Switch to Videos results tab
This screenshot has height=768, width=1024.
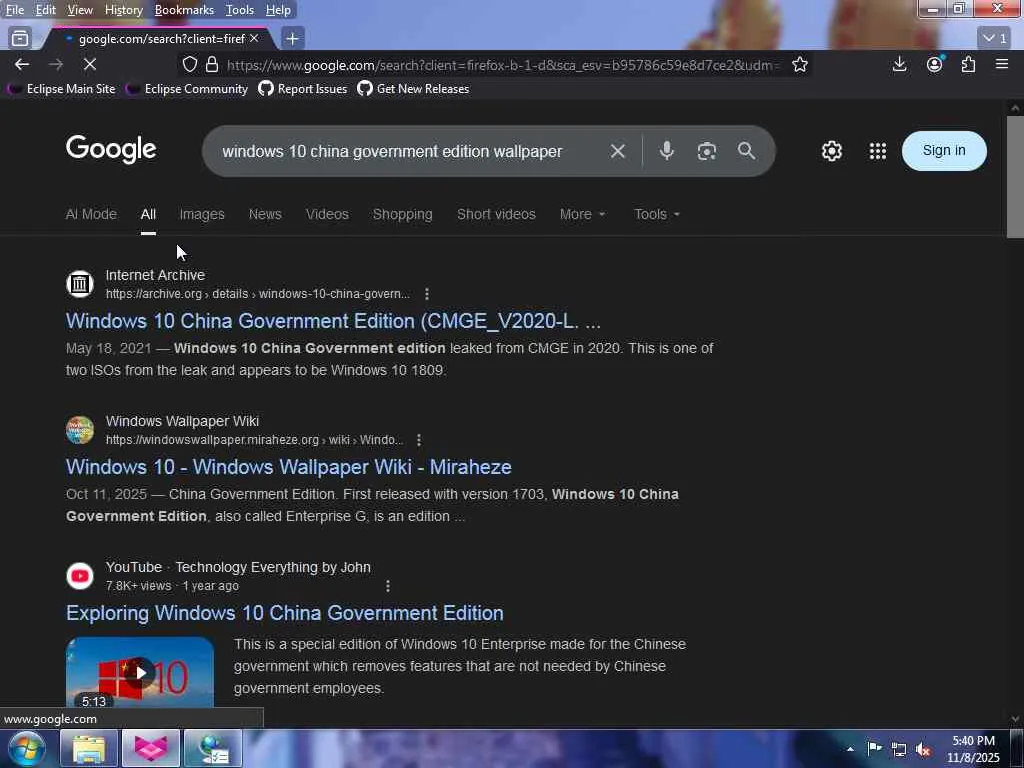coord(327,214)
